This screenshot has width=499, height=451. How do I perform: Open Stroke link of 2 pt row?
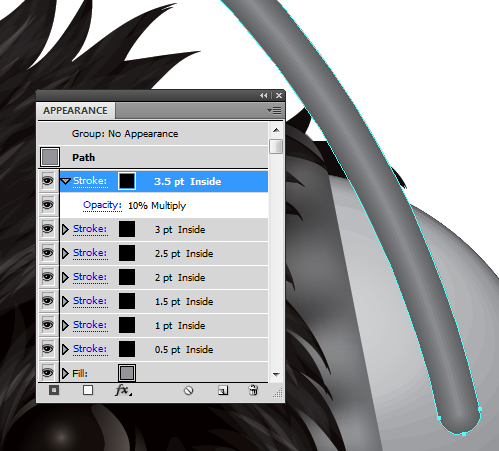coord(90,277)
